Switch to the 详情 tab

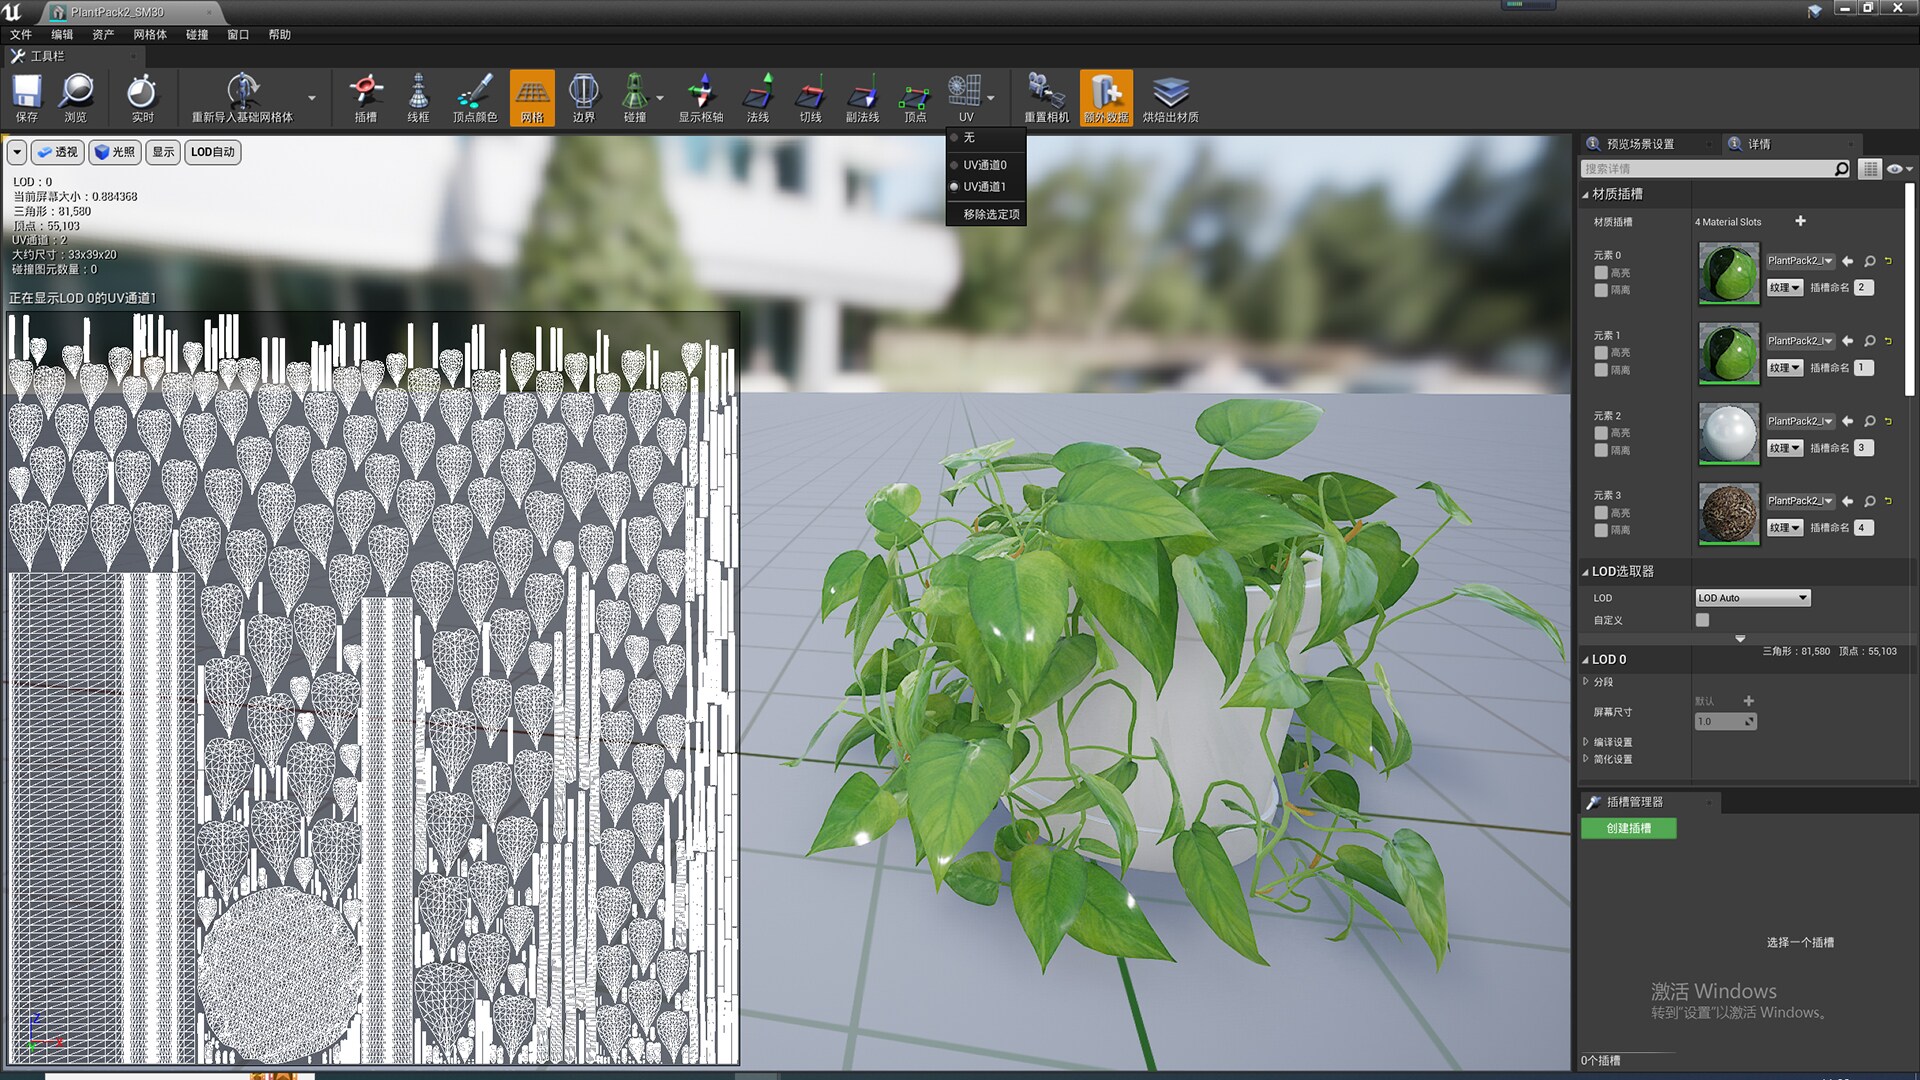point(1758,144)
